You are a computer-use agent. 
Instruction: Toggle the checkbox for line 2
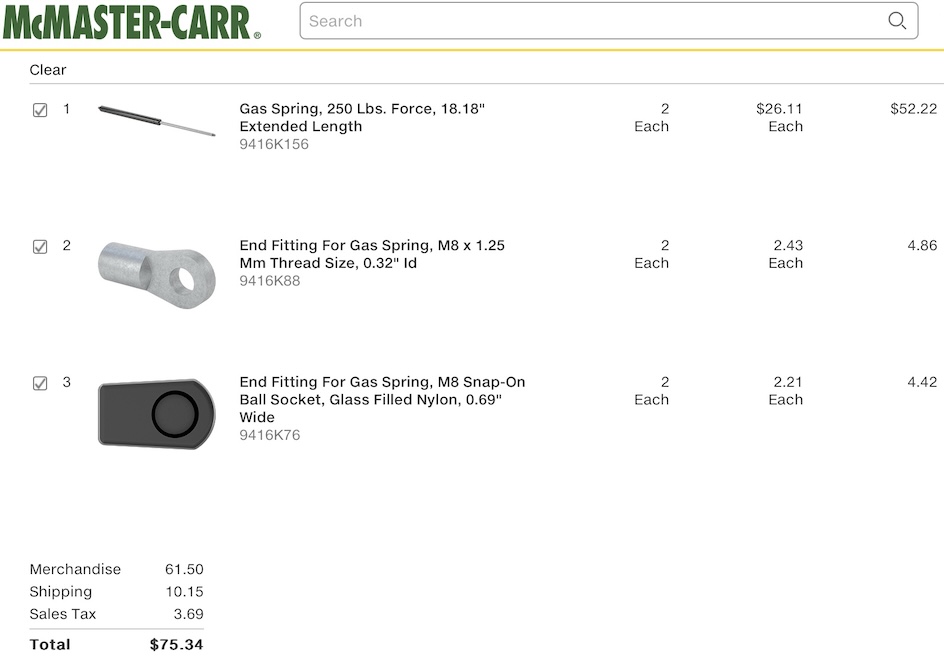tap(40, 246)
